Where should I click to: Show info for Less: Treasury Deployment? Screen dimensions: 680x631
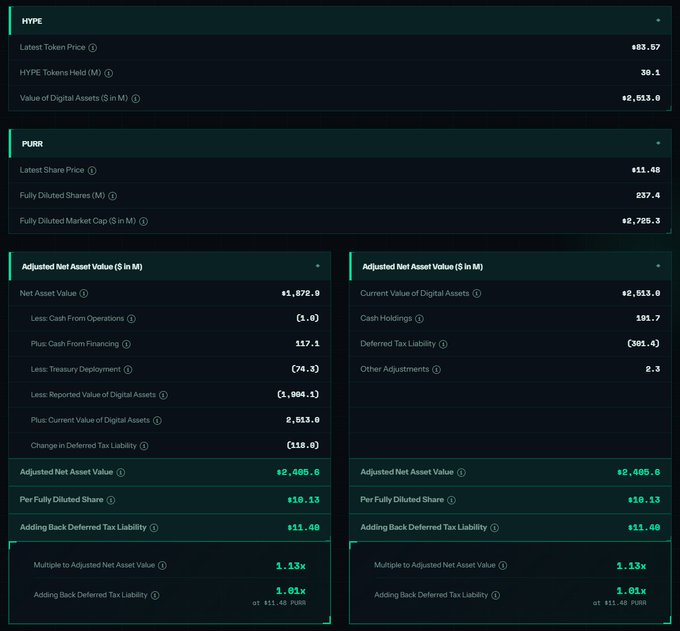pos(128,369)
